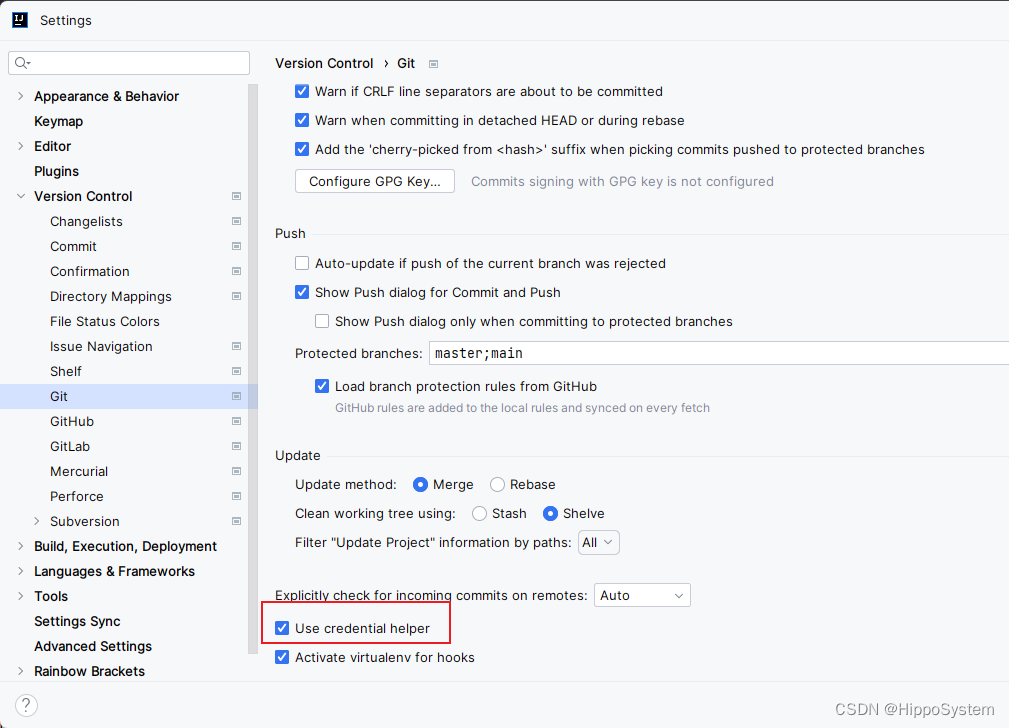1009x728 pixels.
Task: Click the IntelliJ IDEA logo in title bar
Action: (20, 20)
